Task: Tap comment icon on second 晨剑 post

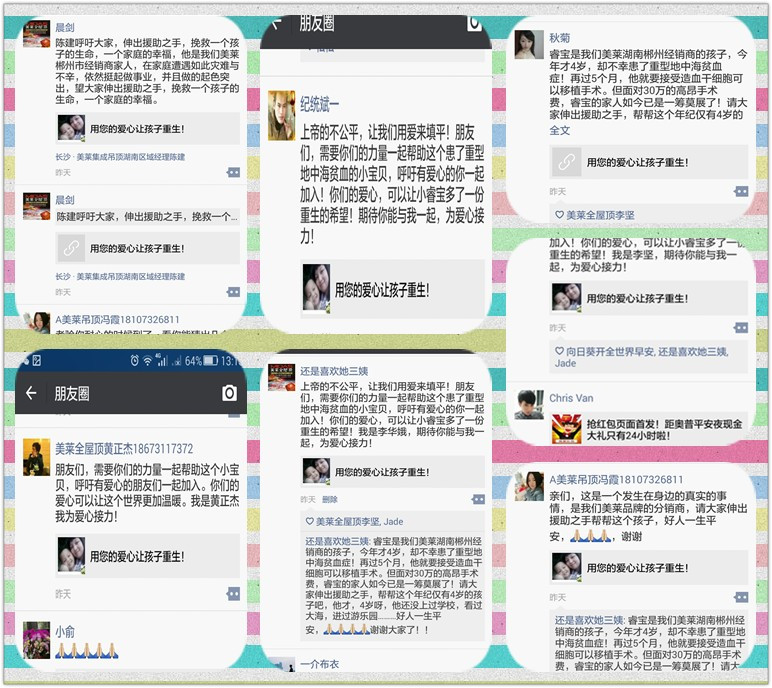Action: 233,292
